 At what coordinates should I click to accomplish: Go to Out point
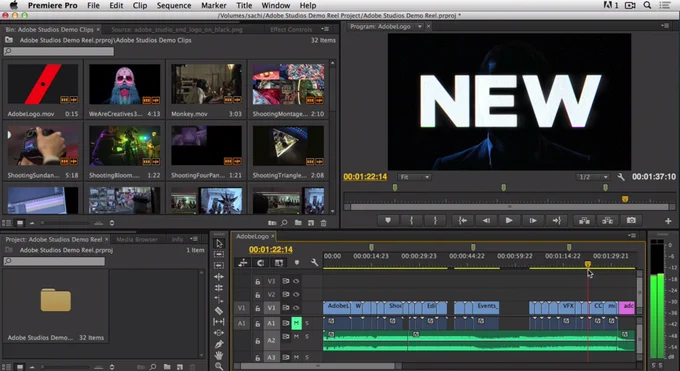tap(557, 220)
